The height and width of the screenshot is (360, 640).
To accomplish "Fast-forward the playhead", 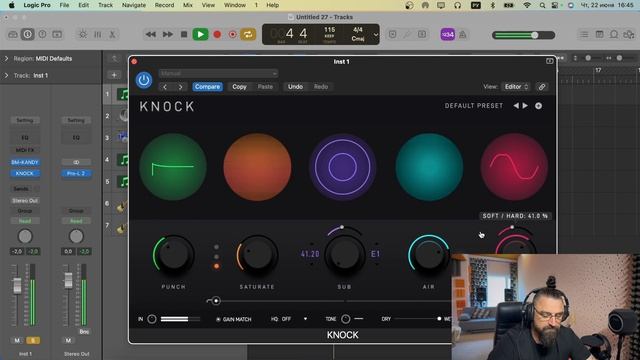I will 167,35.
